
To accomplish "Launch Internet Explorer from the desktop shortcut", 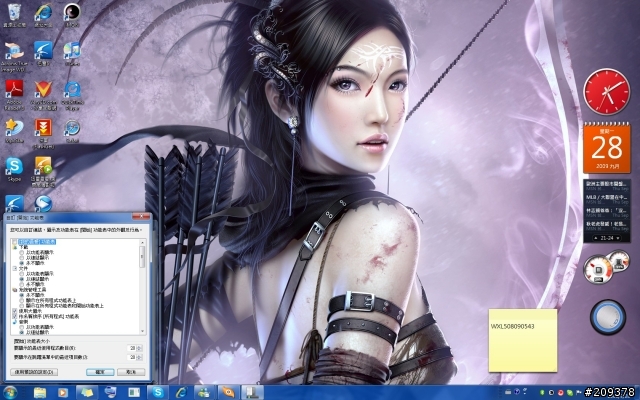I will point(43,15).
